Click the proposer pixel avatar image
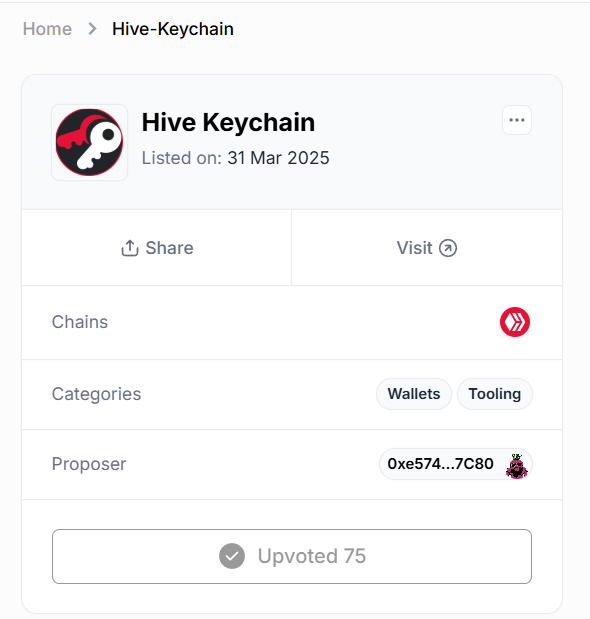 517,466
